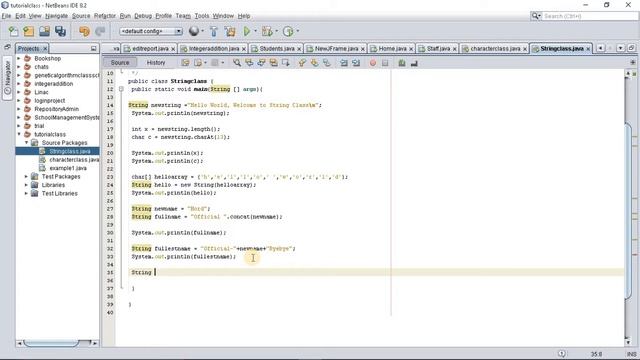640x360 pixels.
Task: Click the red Start Macro Recording icon
Action: tap(373, 63)
